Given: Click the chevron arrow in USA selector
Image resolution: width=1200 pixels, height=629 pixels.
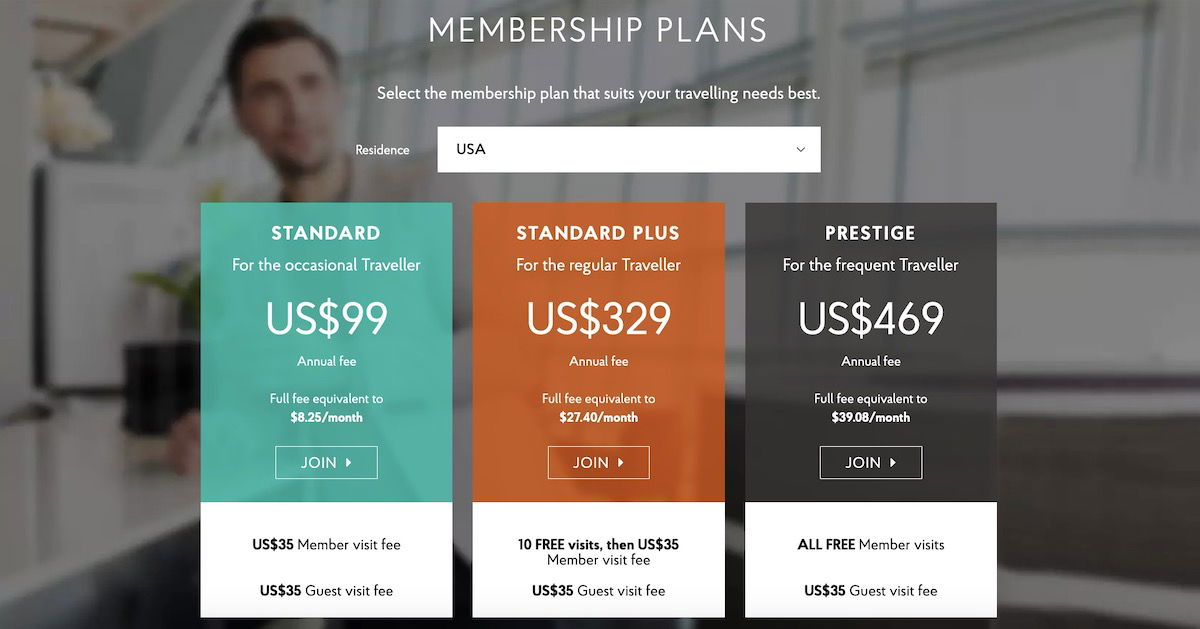Looking at the screenshot, I should (x=800, y=150).
